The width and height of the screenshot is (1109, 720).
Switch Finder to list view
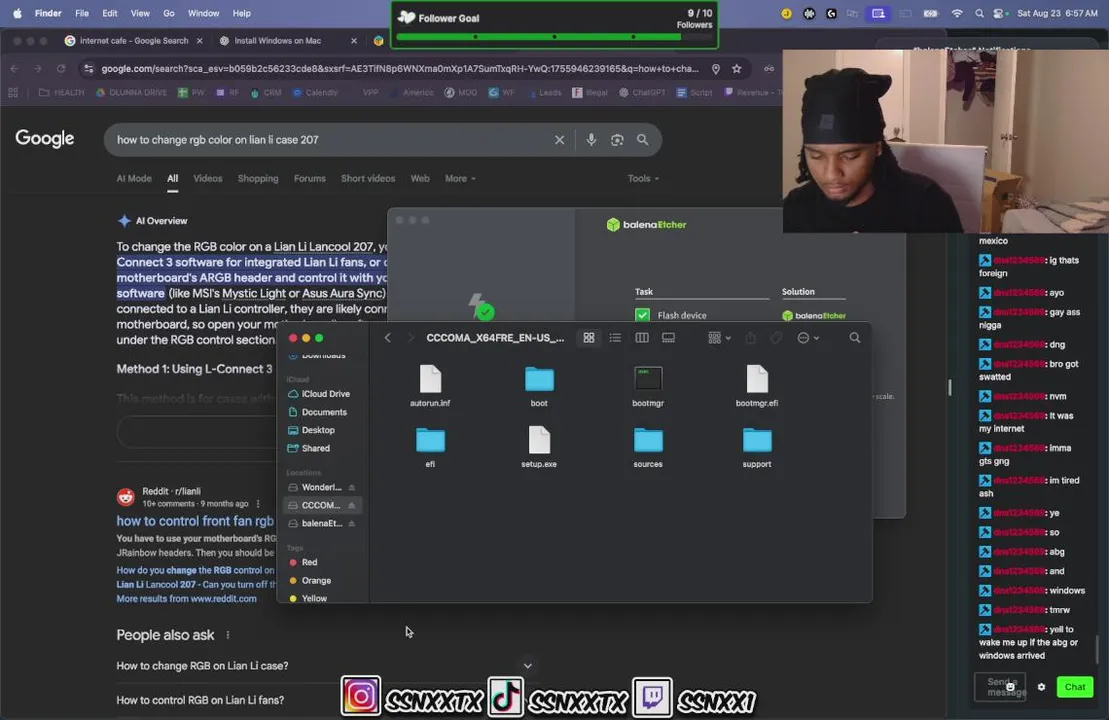point(615,338)
